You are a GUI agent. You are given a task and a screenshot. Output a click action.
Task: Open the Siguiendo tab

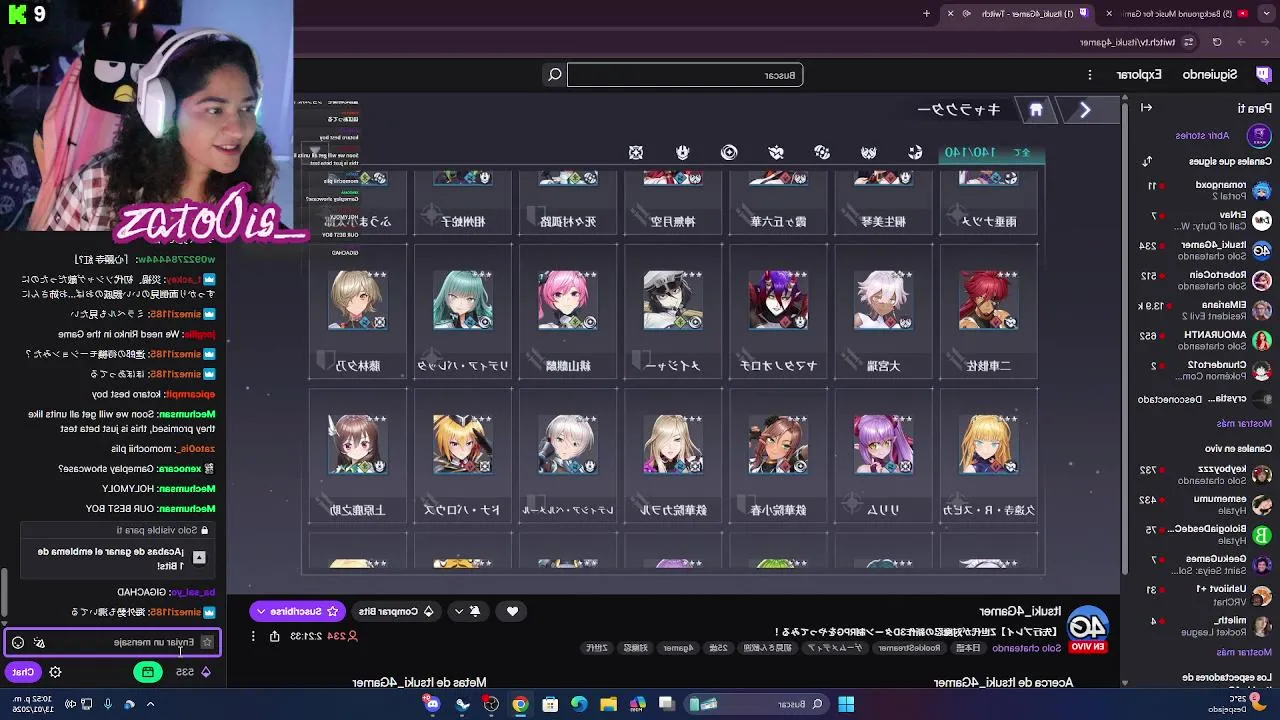coord(1209,75)
